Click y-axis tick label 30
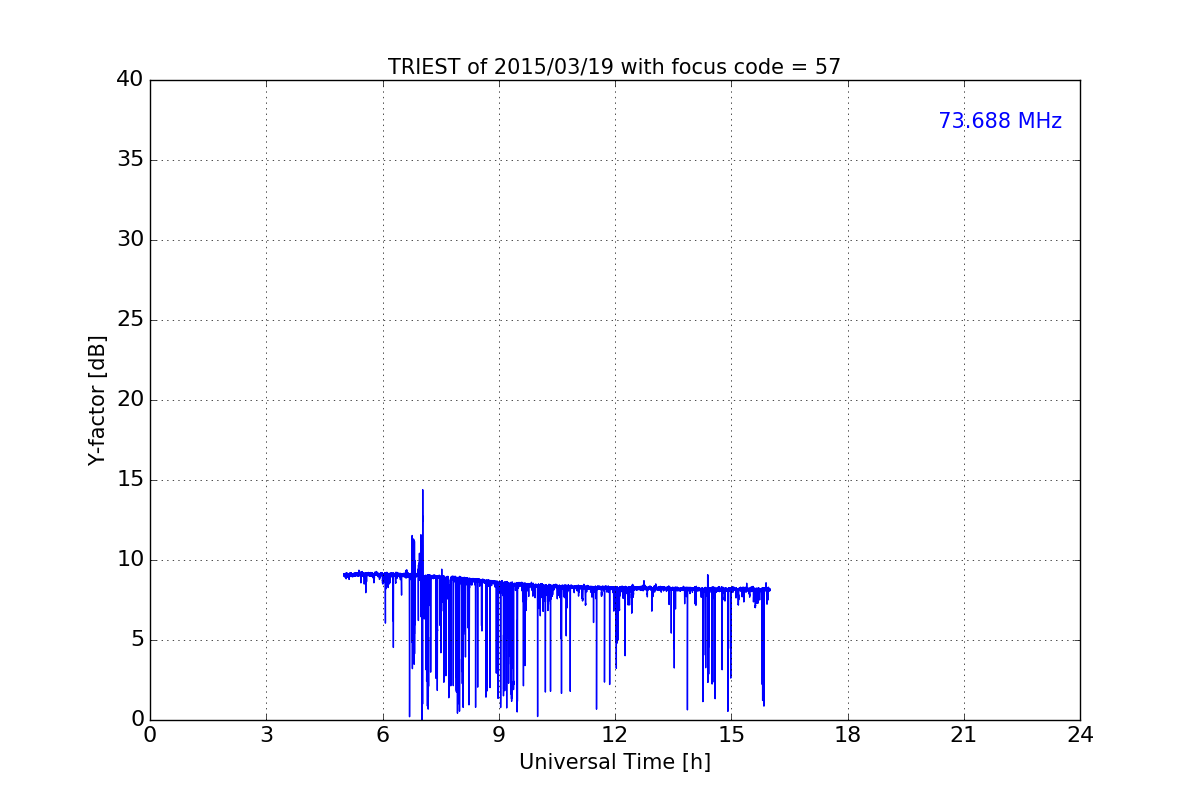Image resolution: width=1200 pixels, height=800 pixels. click(130, 240)
